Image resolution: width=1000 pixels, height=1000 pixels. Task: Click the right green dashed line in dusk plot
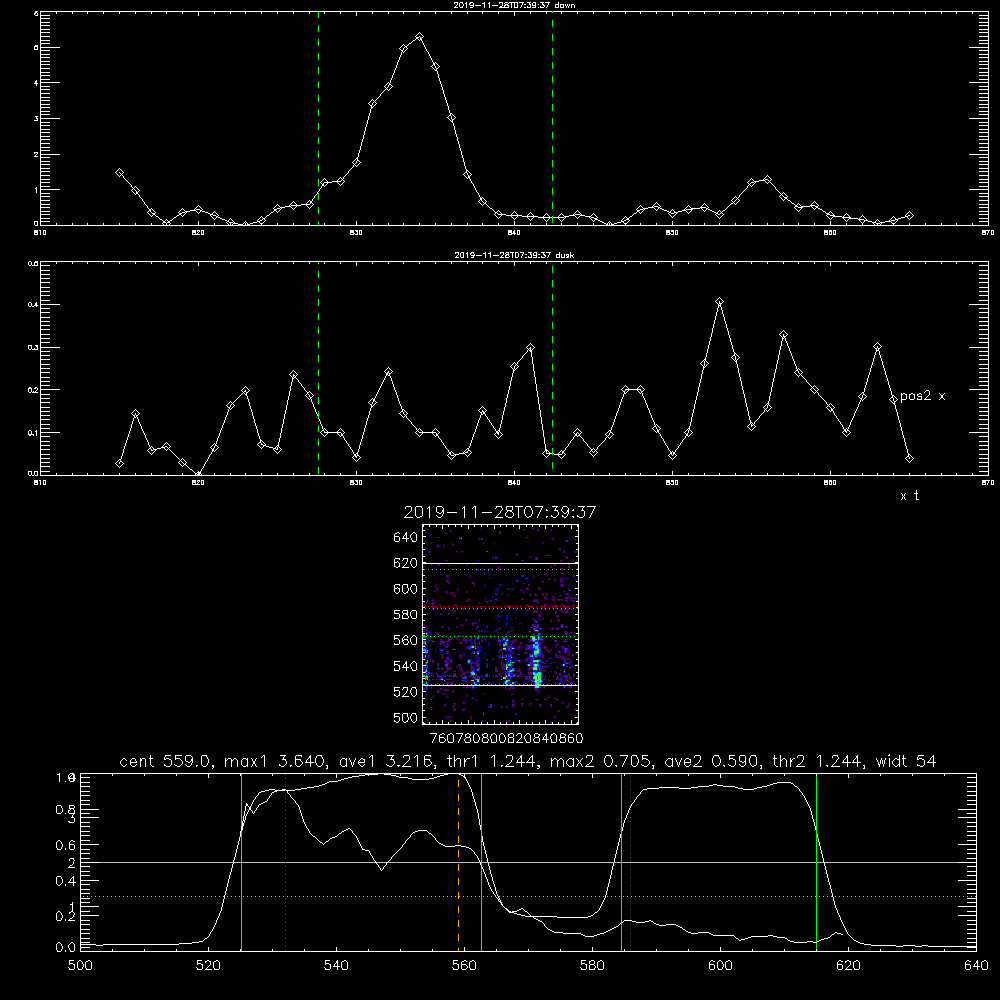[552, 368]
